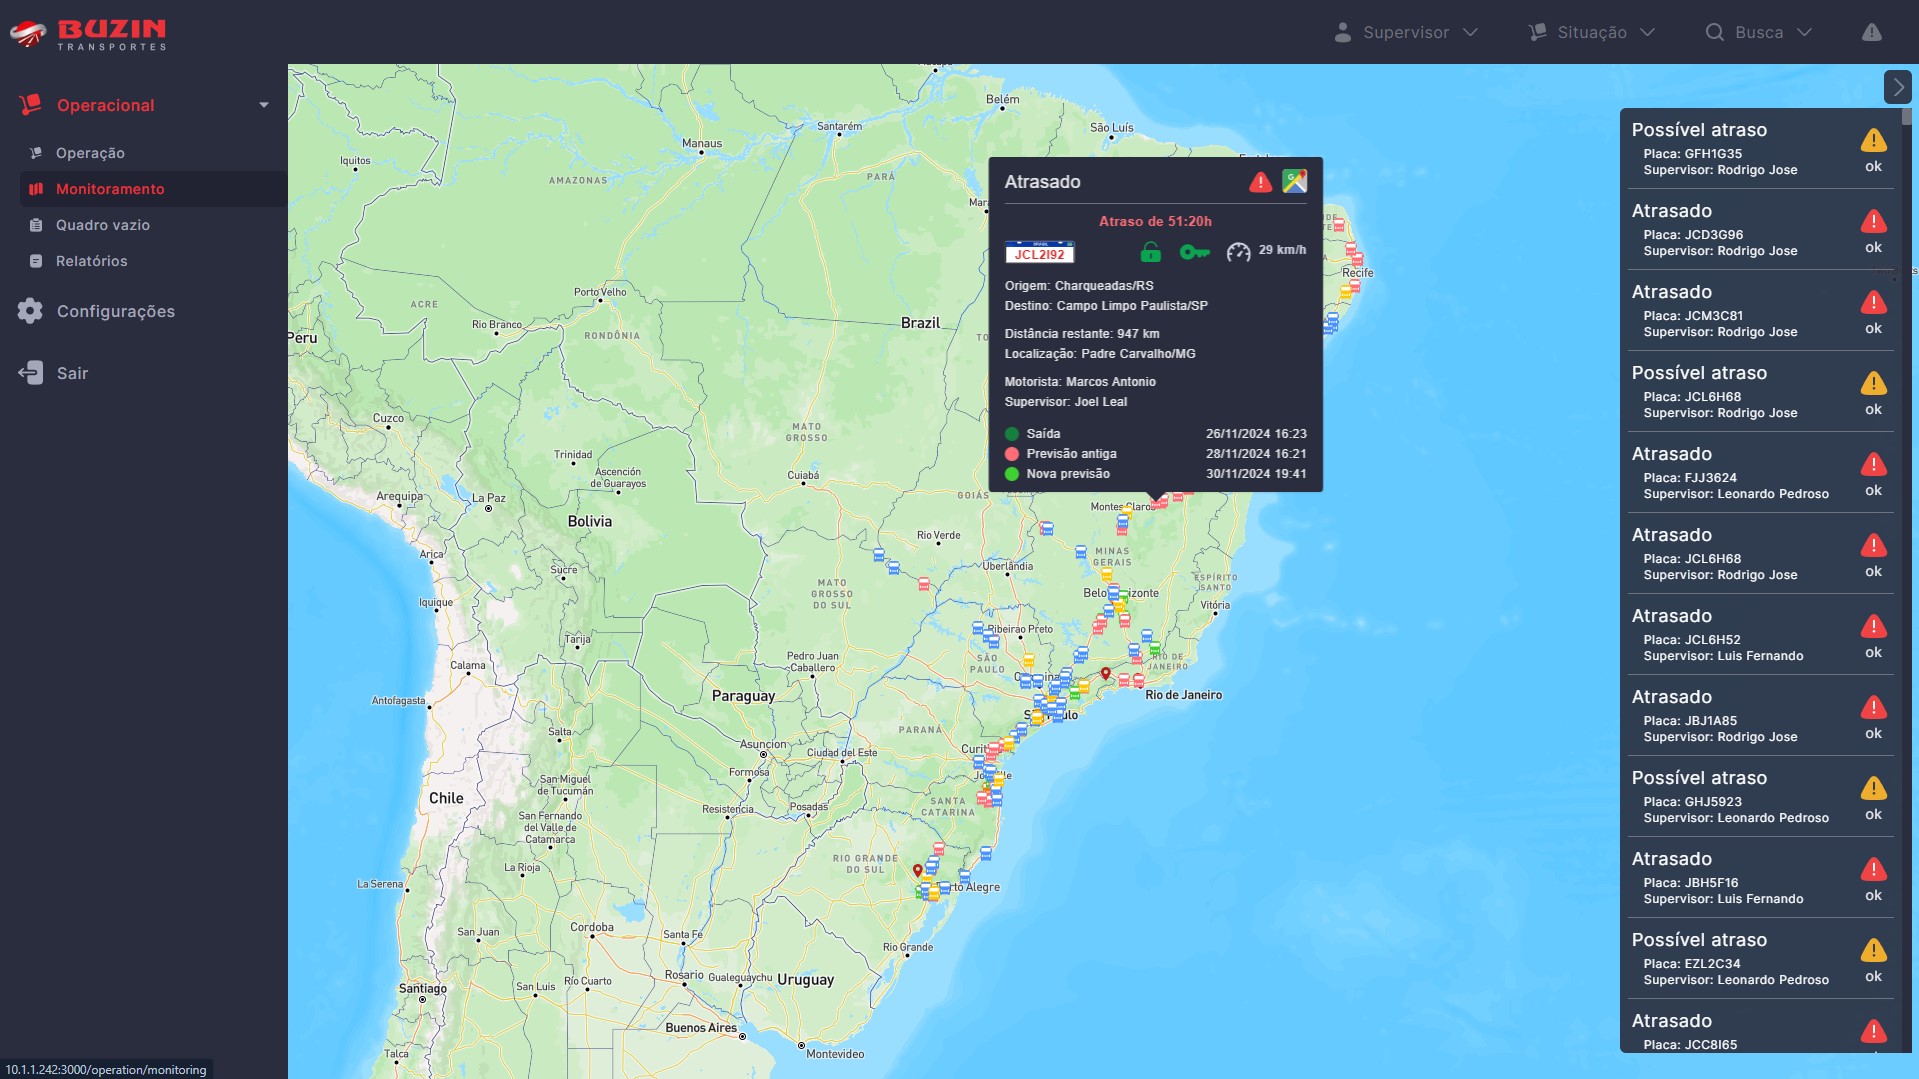The image size is (1919, 1079).
Task: Click red alert icon for plate JCM3C81
Action: tap(1874, 303)
